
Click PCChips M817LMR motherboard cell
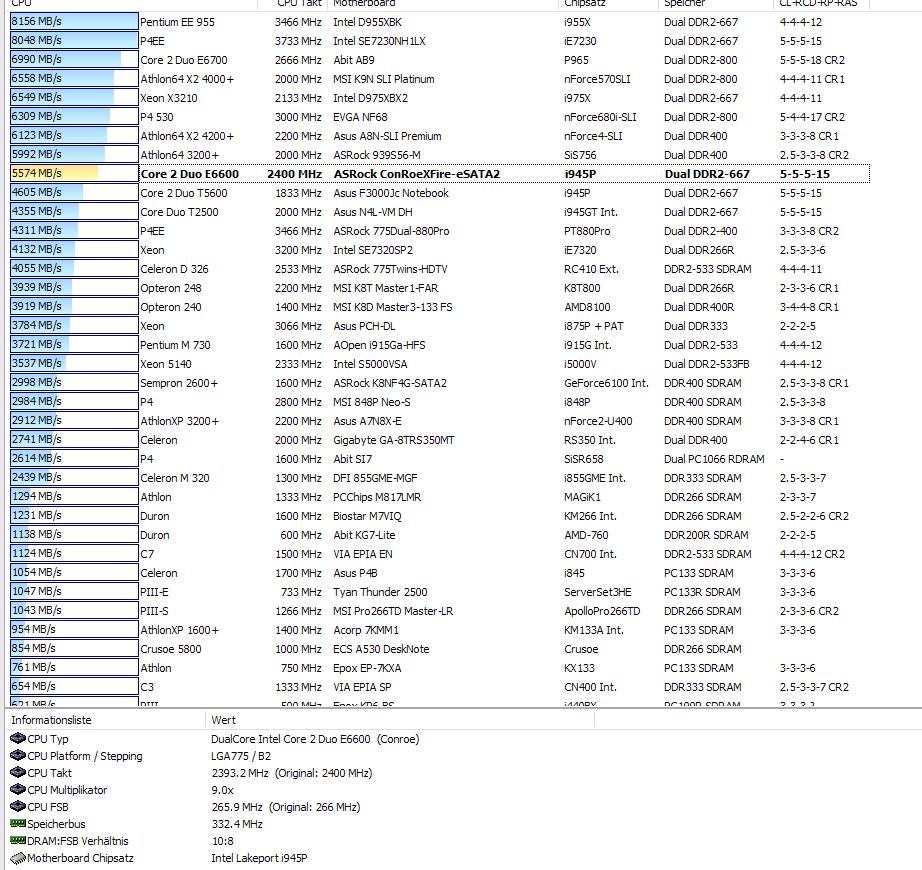tap(377, 497)
